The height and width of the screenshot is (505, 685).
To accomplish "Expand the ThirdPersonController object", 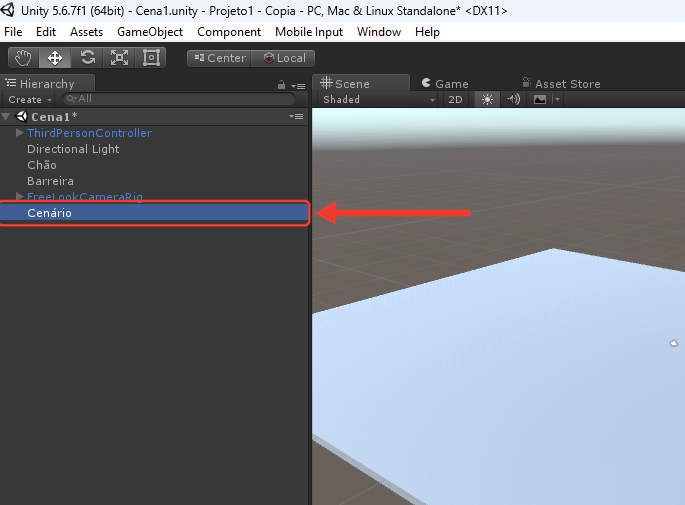I will (x=19, y=133).
